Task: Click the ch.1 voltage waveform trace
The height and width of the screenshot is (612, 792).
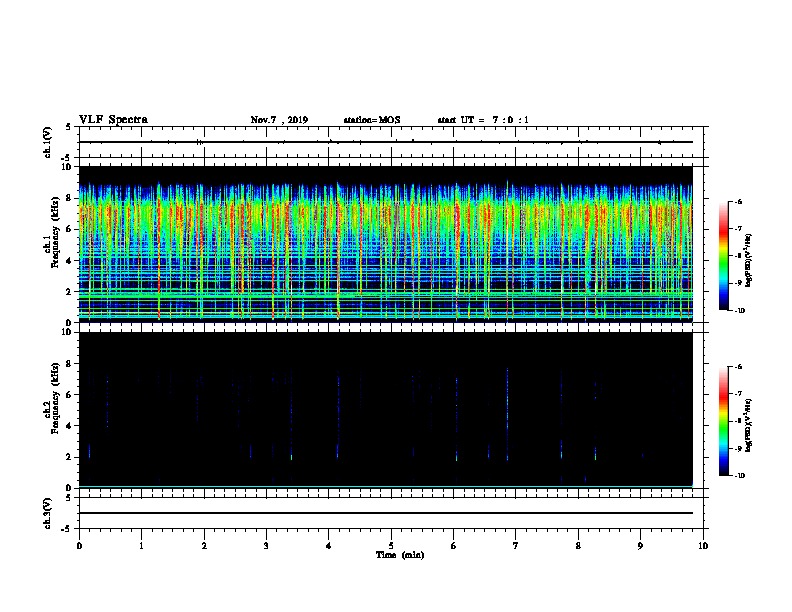Action: [x=386, y=142]
